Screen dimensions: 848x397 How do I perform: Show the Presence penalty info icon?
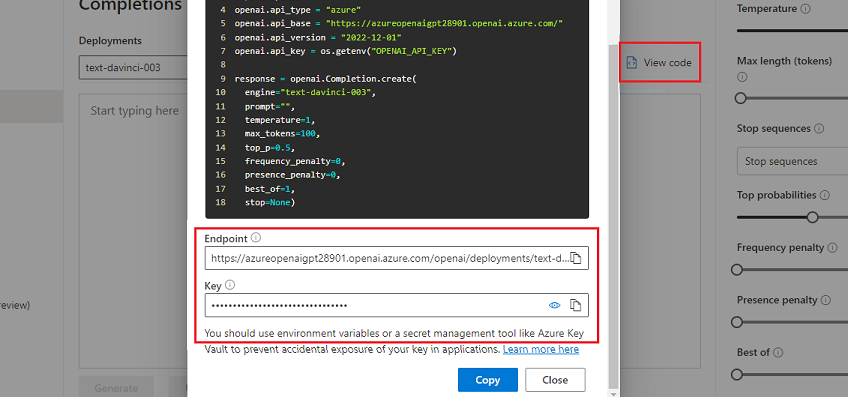pos(826,300)
